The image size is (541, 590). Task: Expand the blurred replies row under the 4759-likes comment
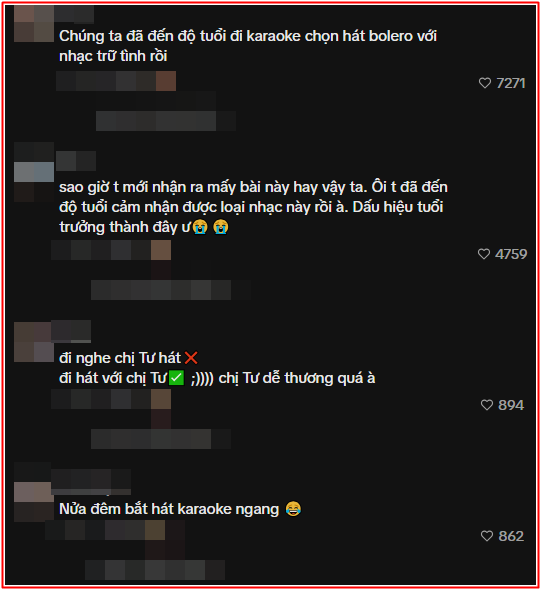tap(171, 290)
